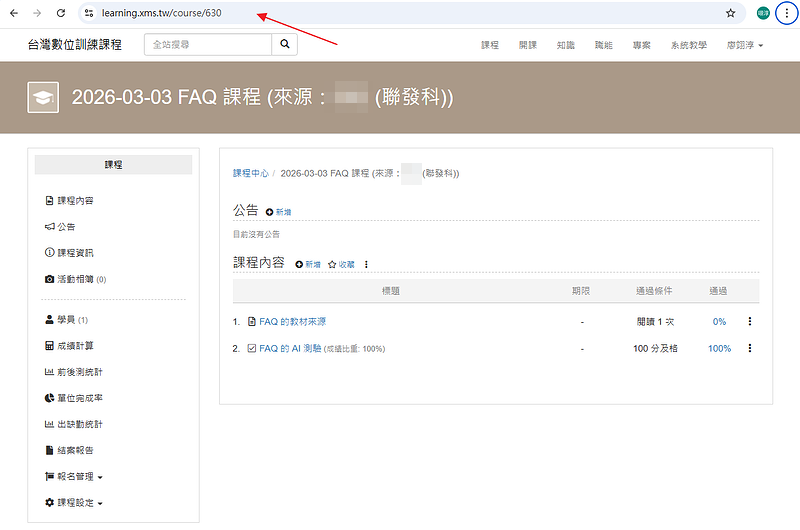Click the 全站搜尋 search field
The height and width of the screenshot is (530, 800).
click(x=208, y=45)
